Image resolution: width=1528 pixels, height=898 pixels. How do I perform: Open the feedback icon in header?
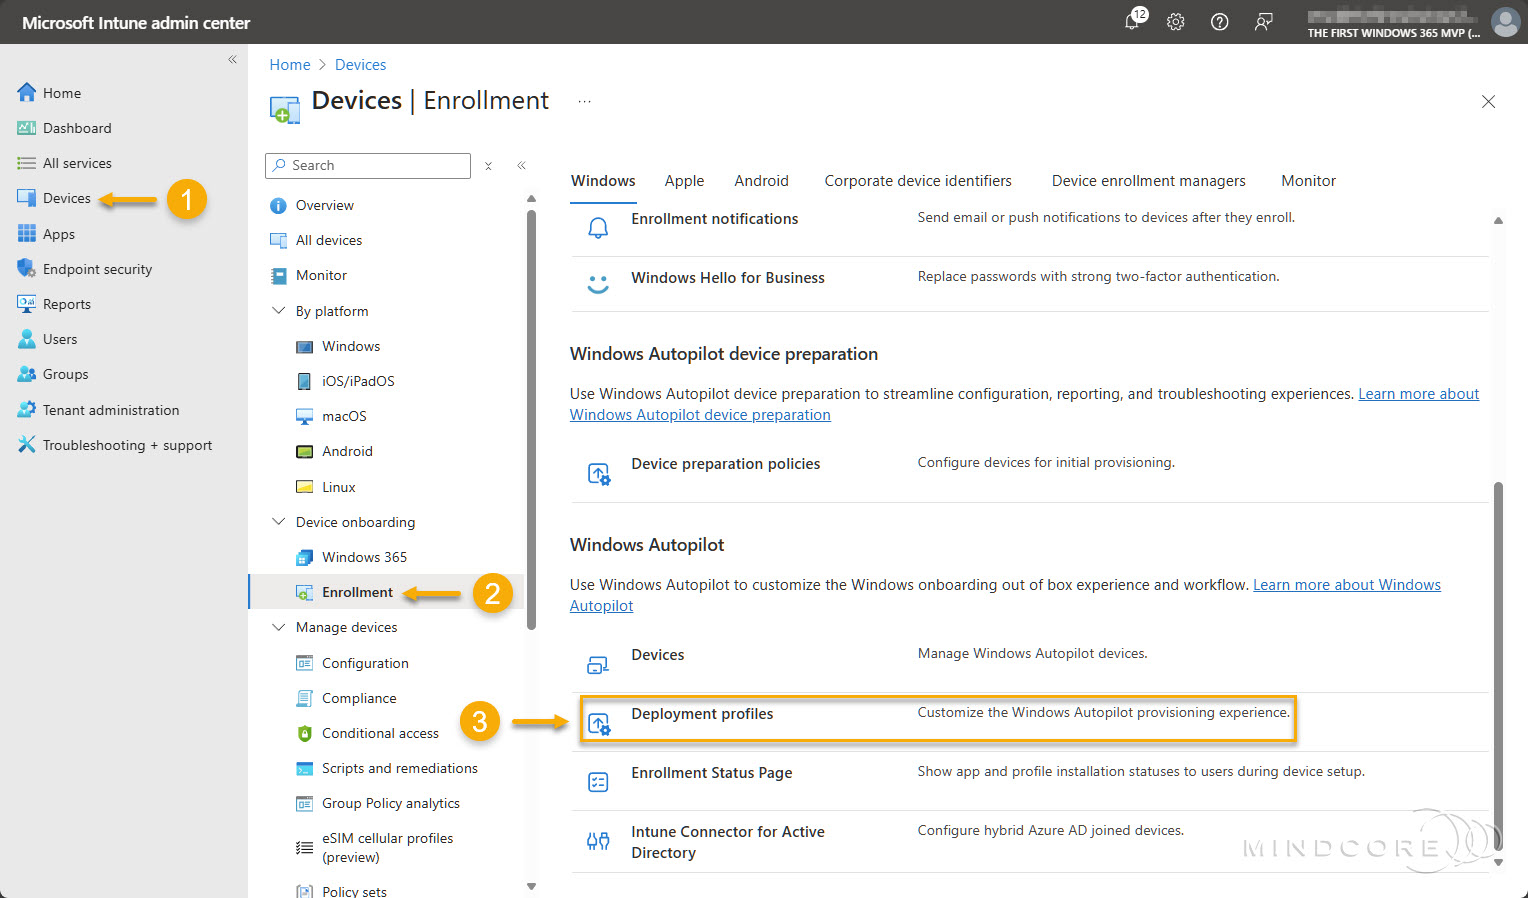click(1264, 22)
